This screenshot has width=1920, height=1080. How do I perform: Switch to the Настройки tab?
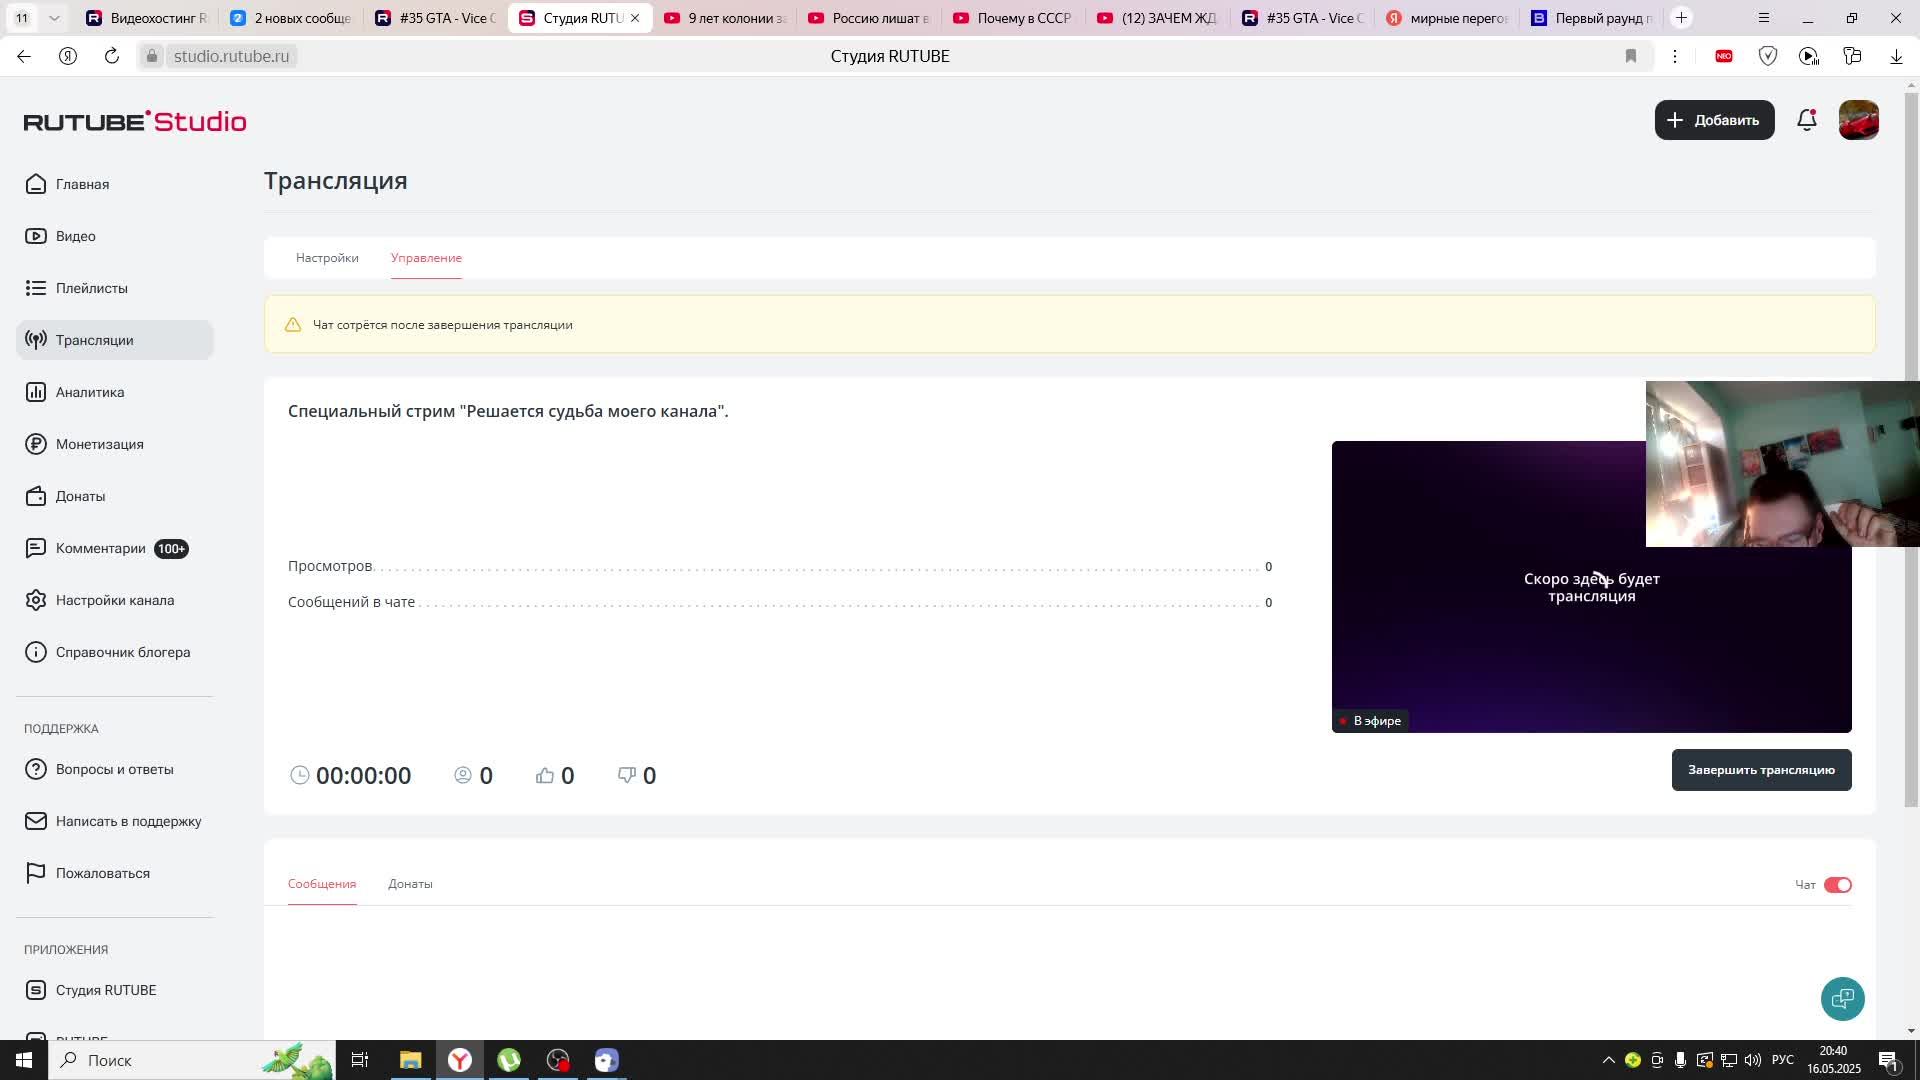(327, 258)
